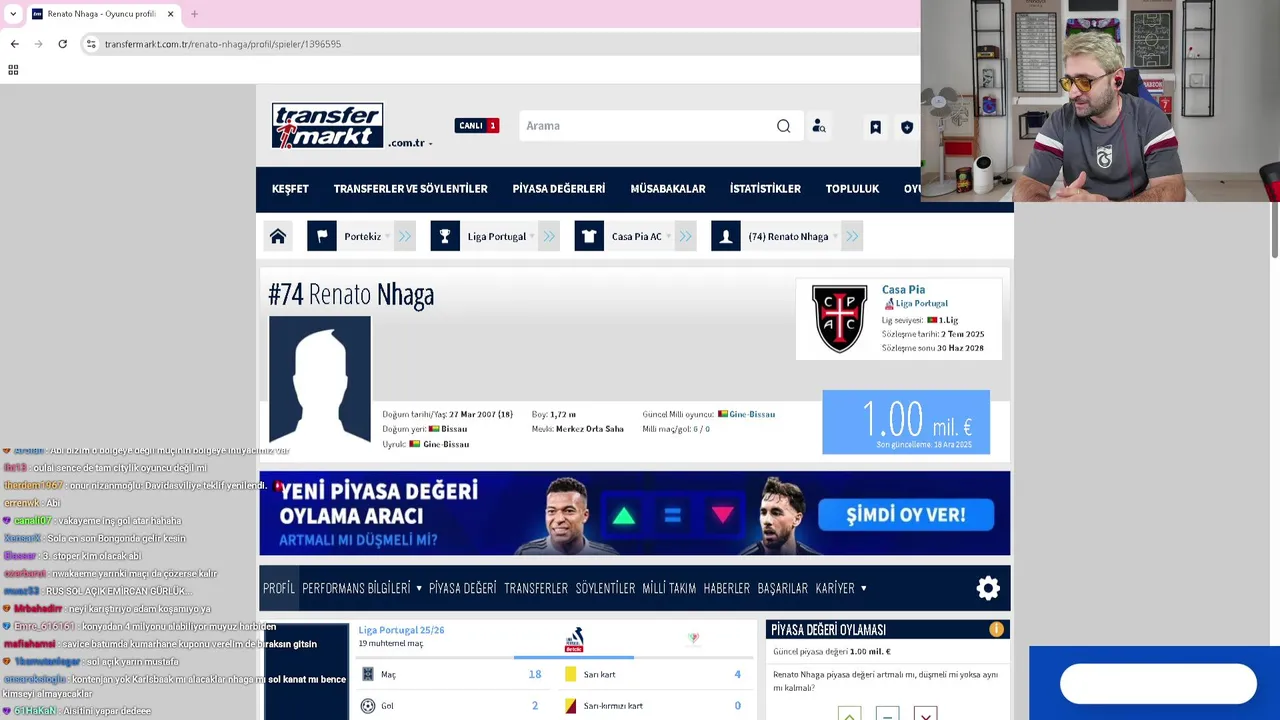Click the green up-arrow in banner

pyautogui.click(x=624, y=515)
